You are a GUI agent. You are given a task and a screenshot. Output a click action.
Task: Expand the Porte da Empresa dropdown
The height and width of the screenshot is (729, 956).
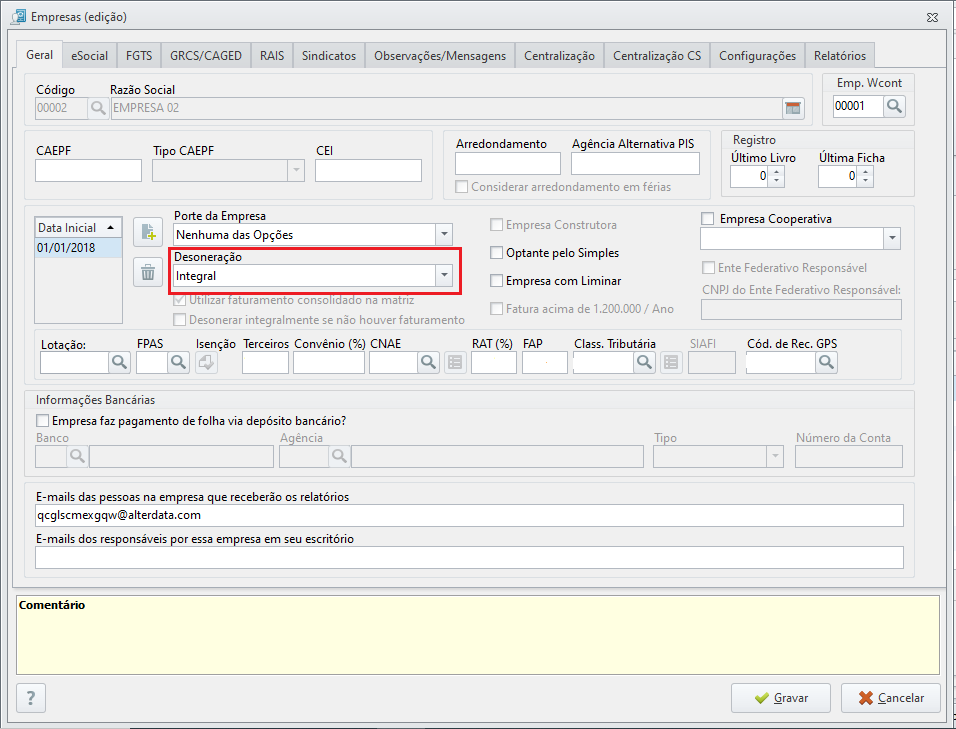(x=443, y=235)
